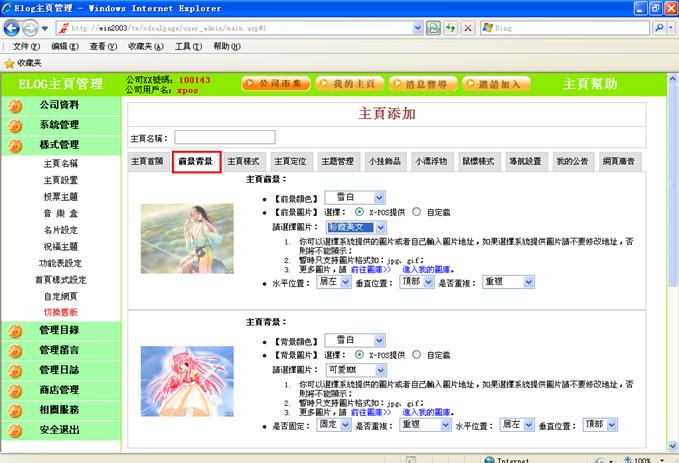The width and height of the screenshot is (679, 463).
Task: Select X-POS提供 radio for foreground image
Action: [359, 212]
